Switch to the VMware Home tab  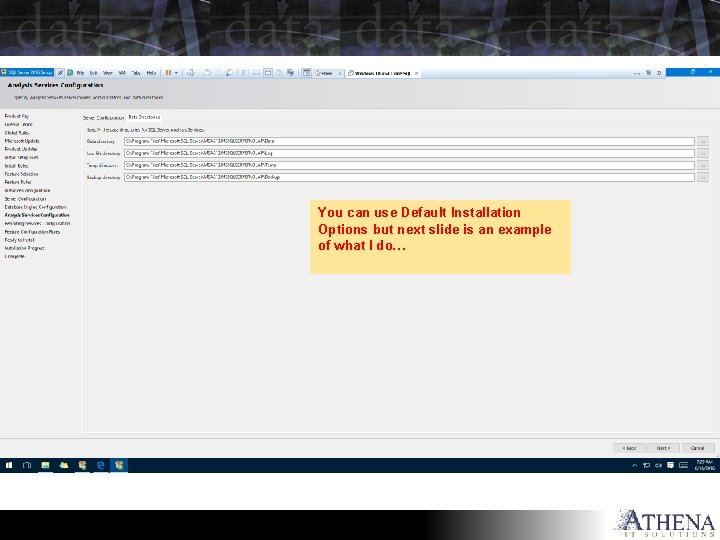tap(325, 73)
